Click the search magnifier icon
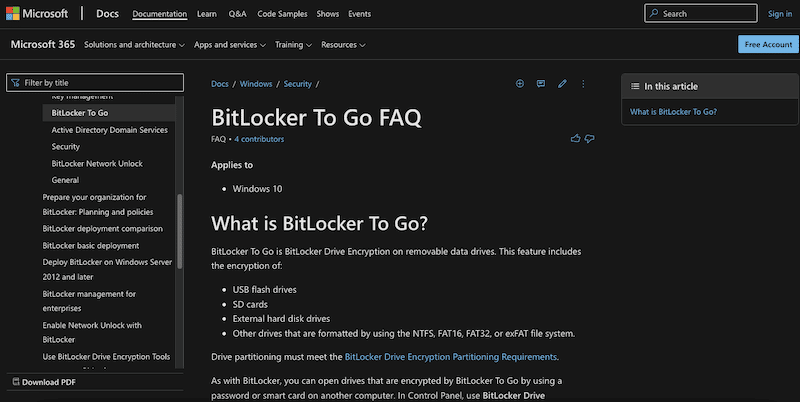 654,14
